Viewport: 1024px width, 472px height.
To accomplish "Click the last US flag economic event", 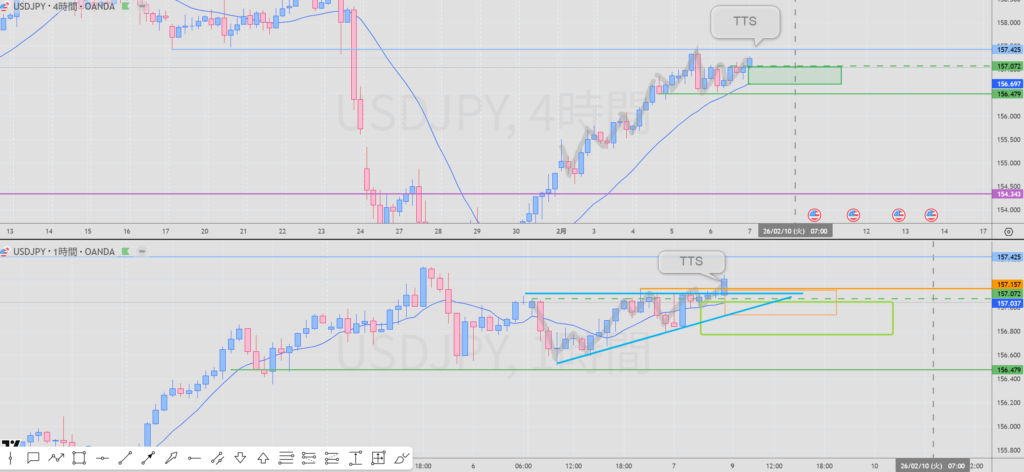I will point(930,214).
